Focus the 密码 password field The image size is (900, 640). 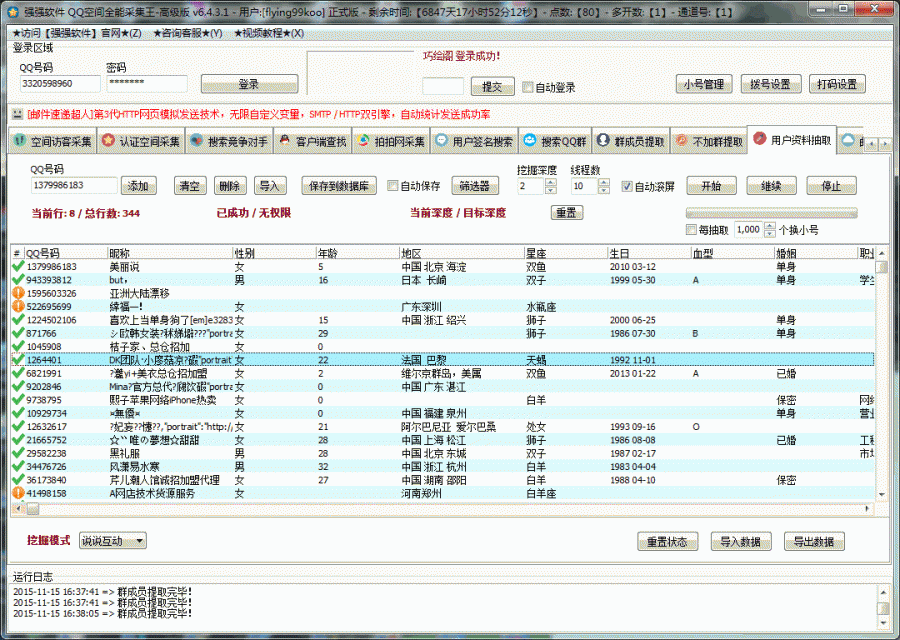pos(147,83)
